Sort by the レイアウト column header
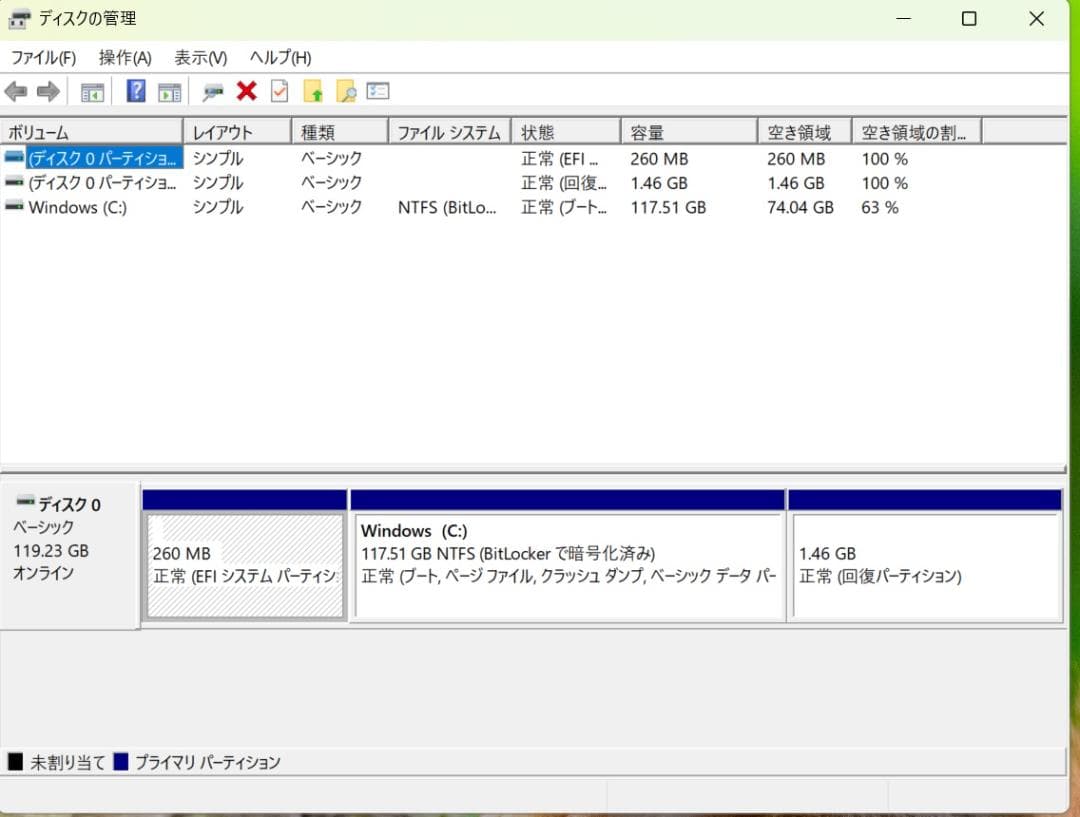The image size is (1080, 817). 238,132
